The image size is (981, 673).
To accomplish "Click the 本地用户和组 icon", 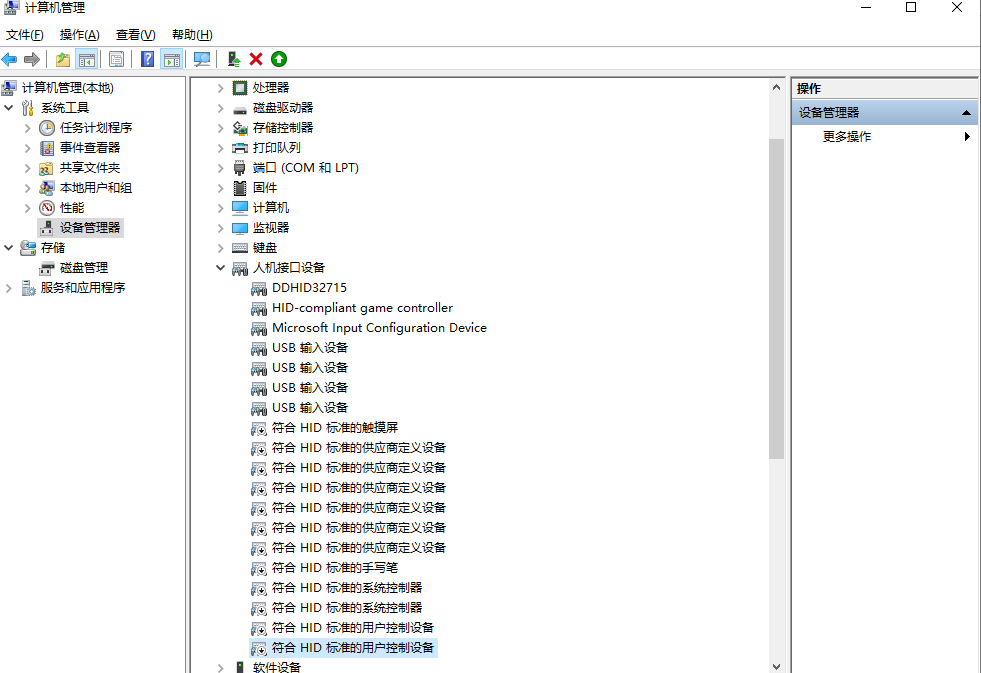I will 47,188.
